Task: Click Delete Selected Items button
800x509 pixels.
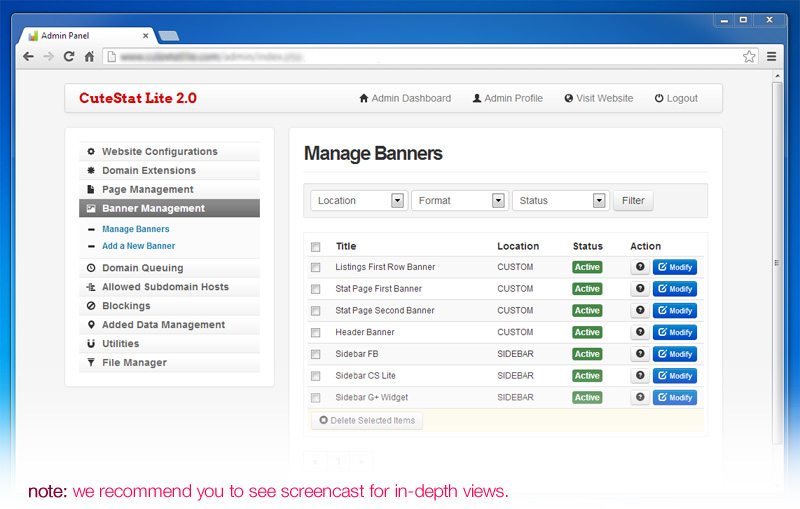Action: tap(367, 420)
